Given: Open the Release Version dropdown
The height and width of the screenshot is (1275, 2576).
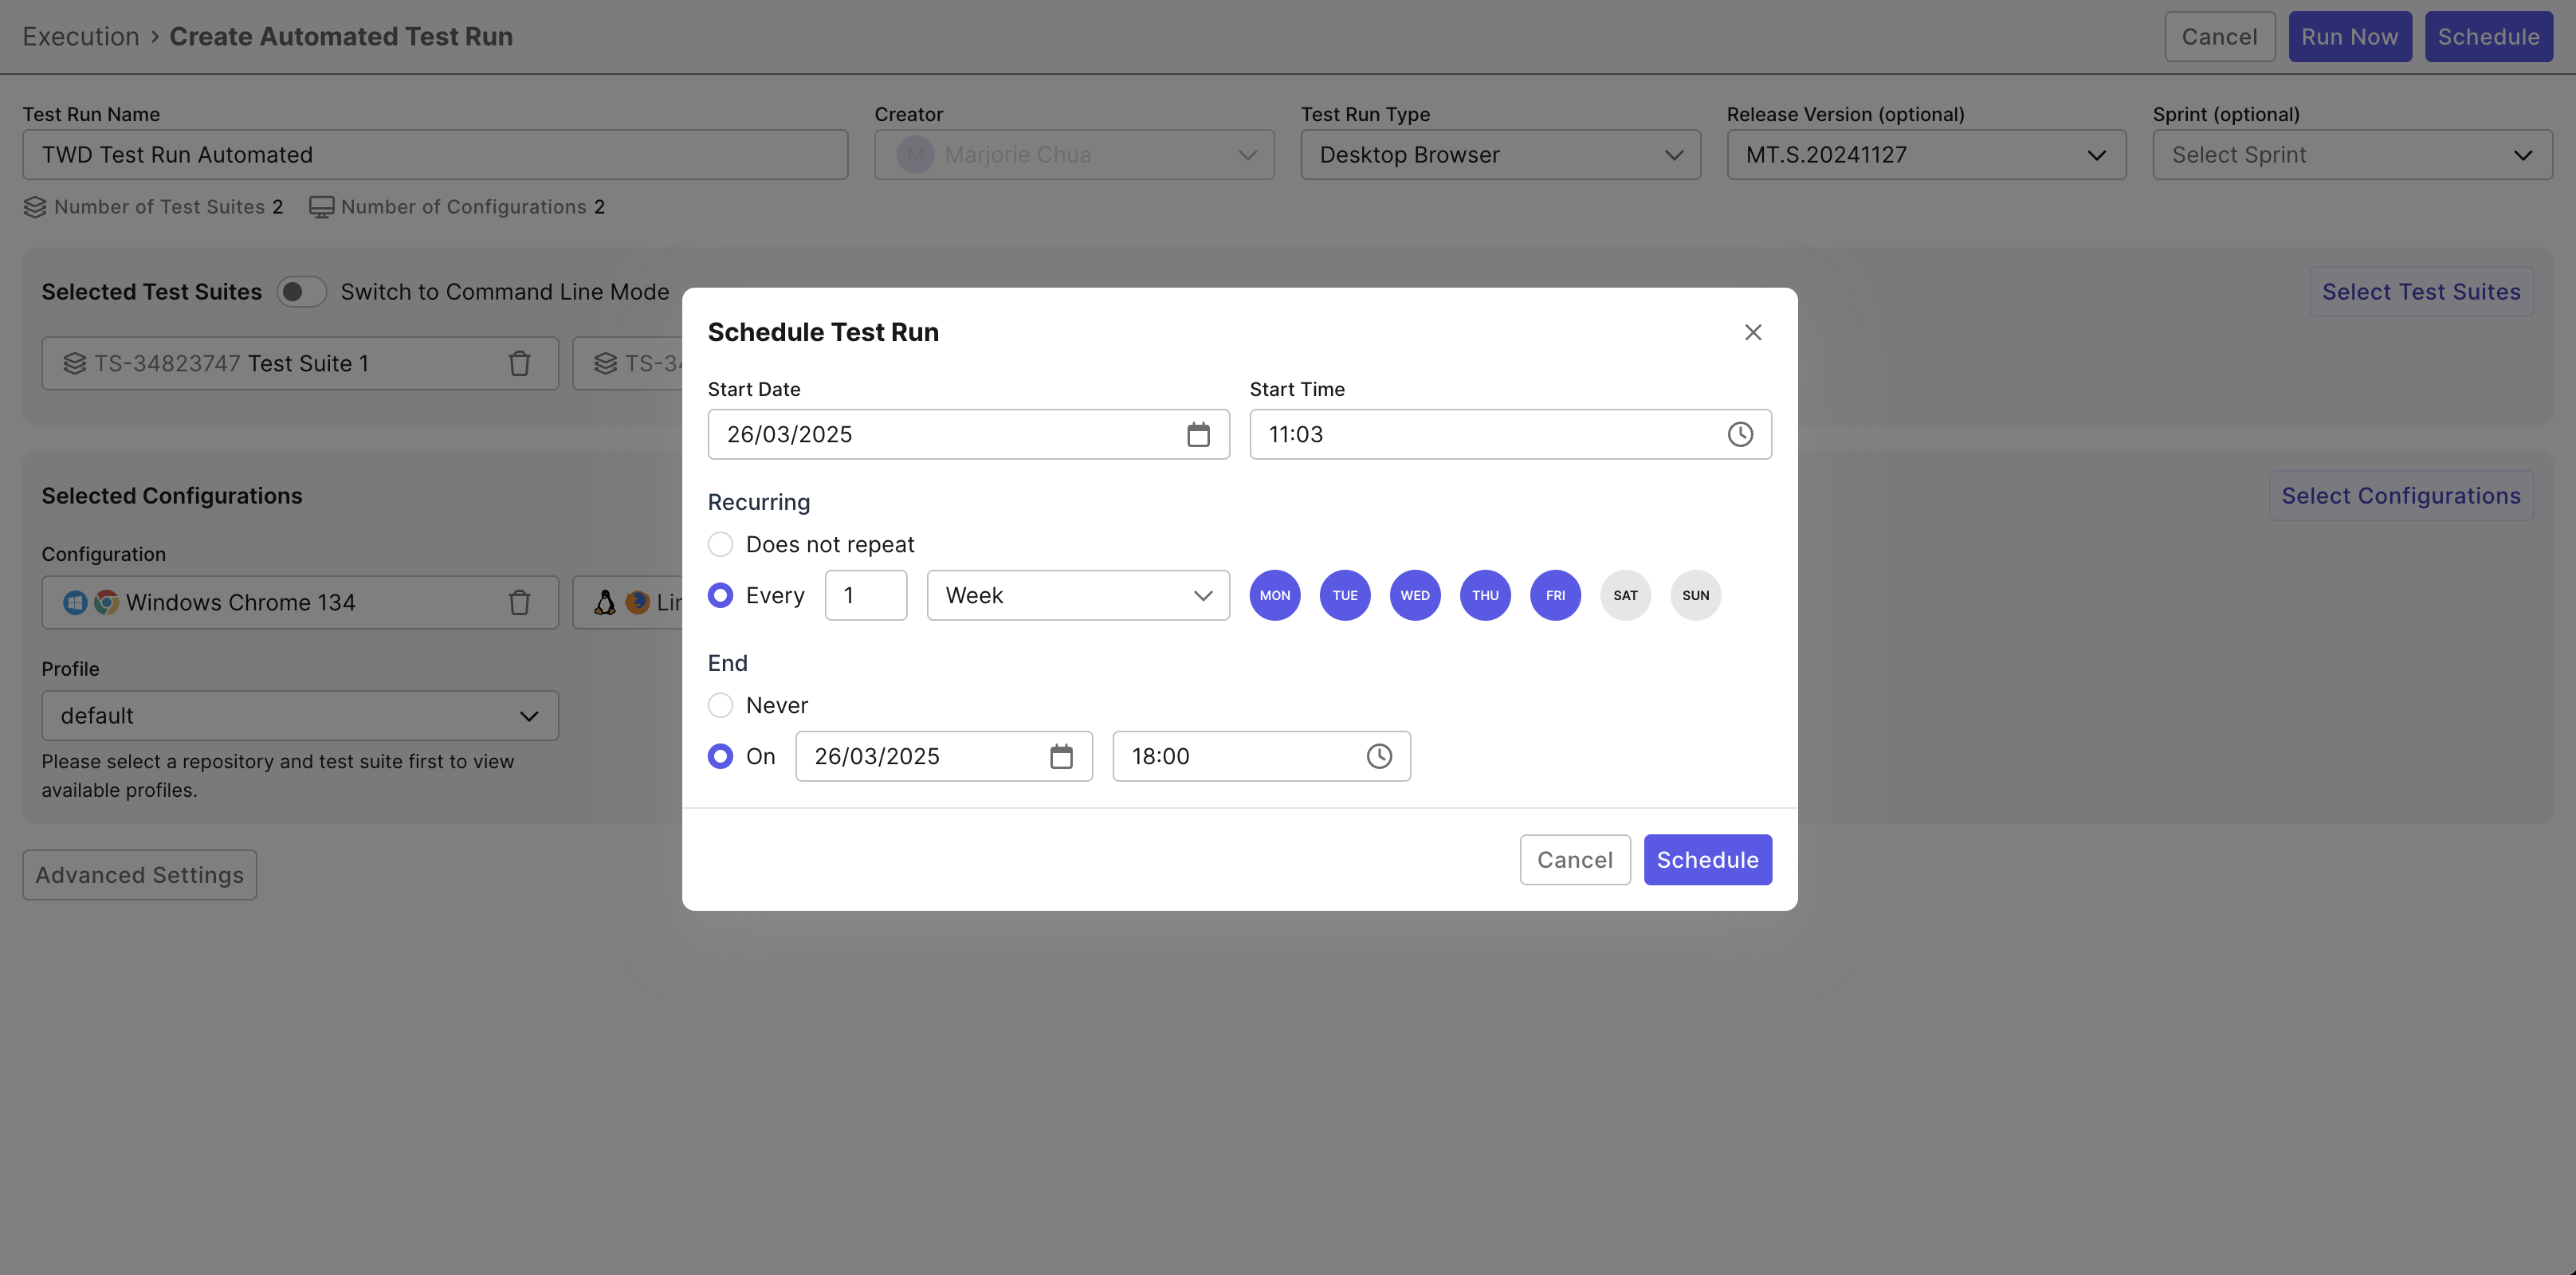Looking at the screenshot, I should [1926, 155].
